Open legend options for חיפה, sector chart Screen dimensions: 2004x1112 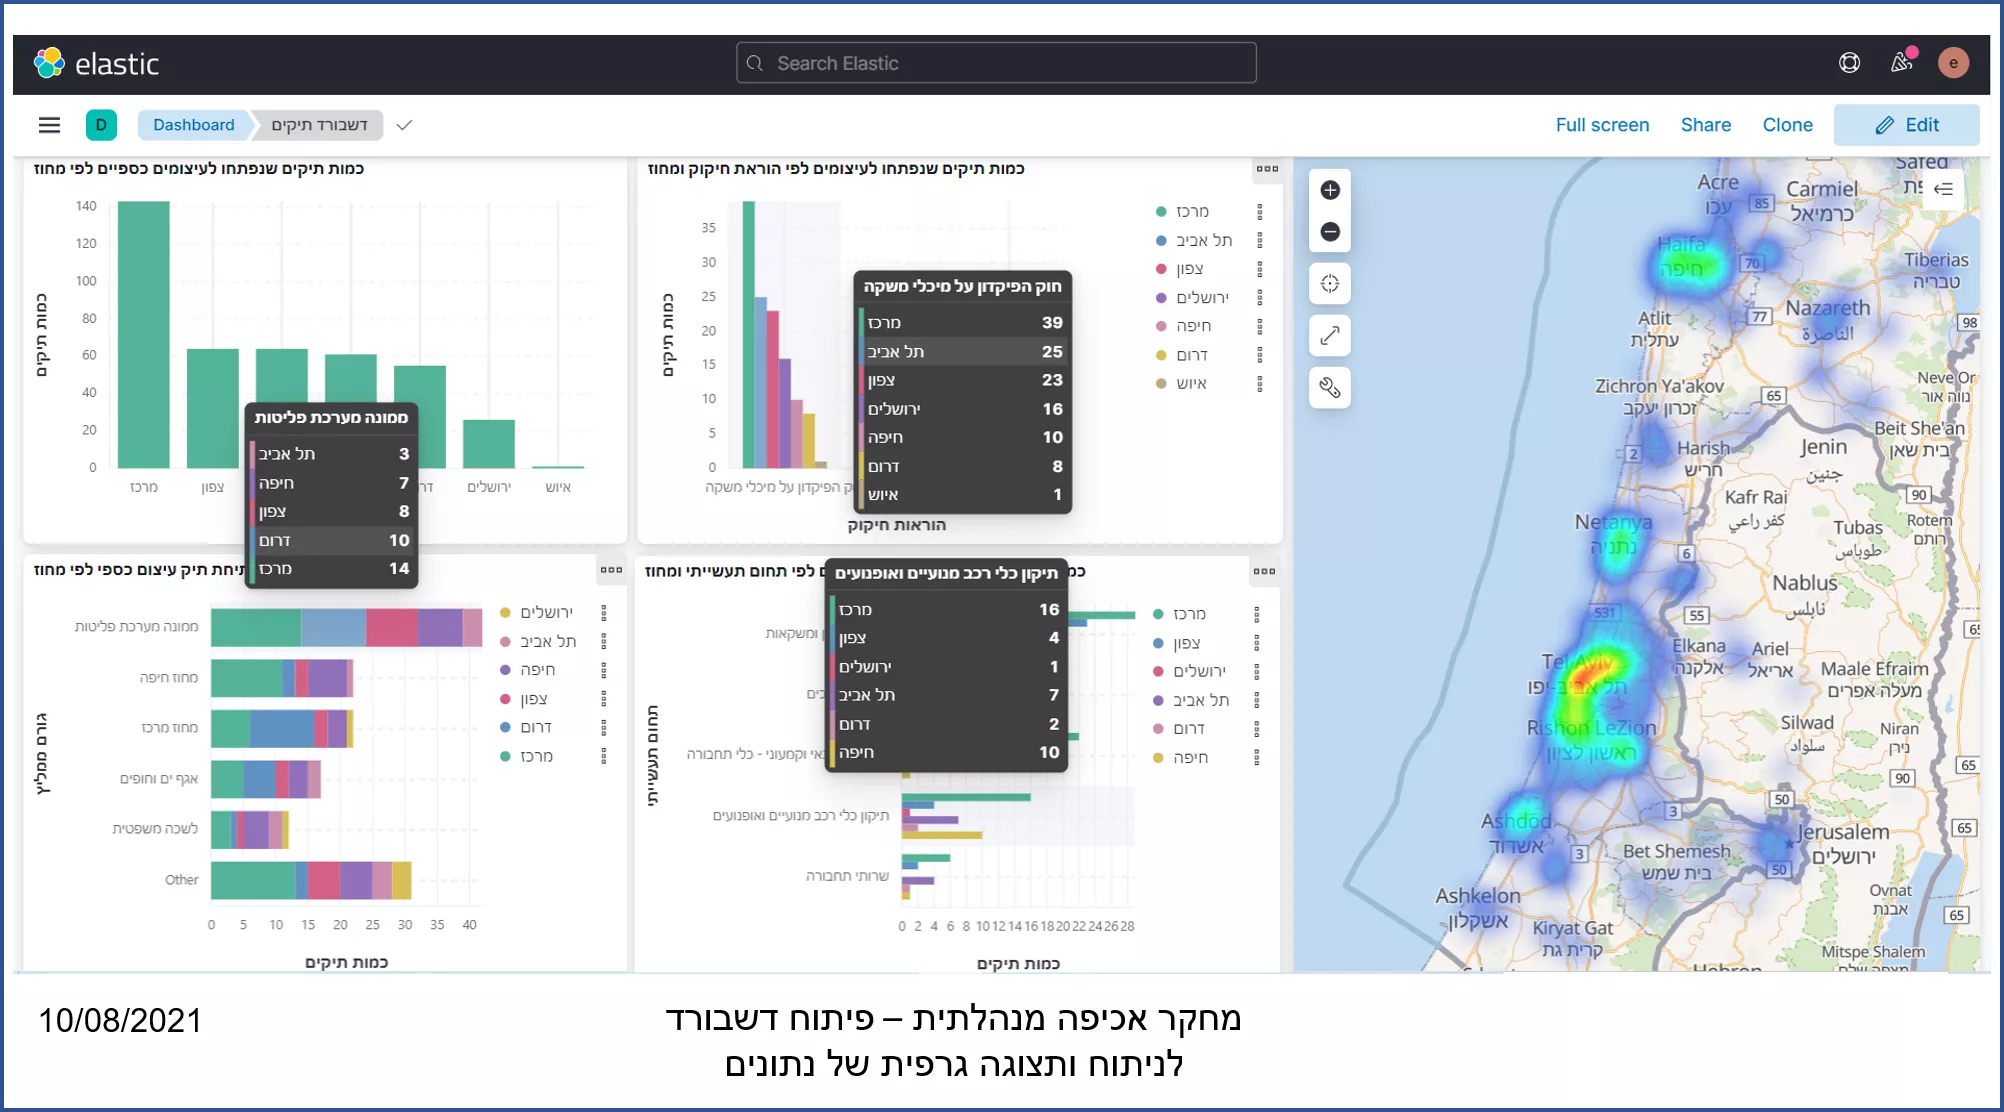point(1257,758)
